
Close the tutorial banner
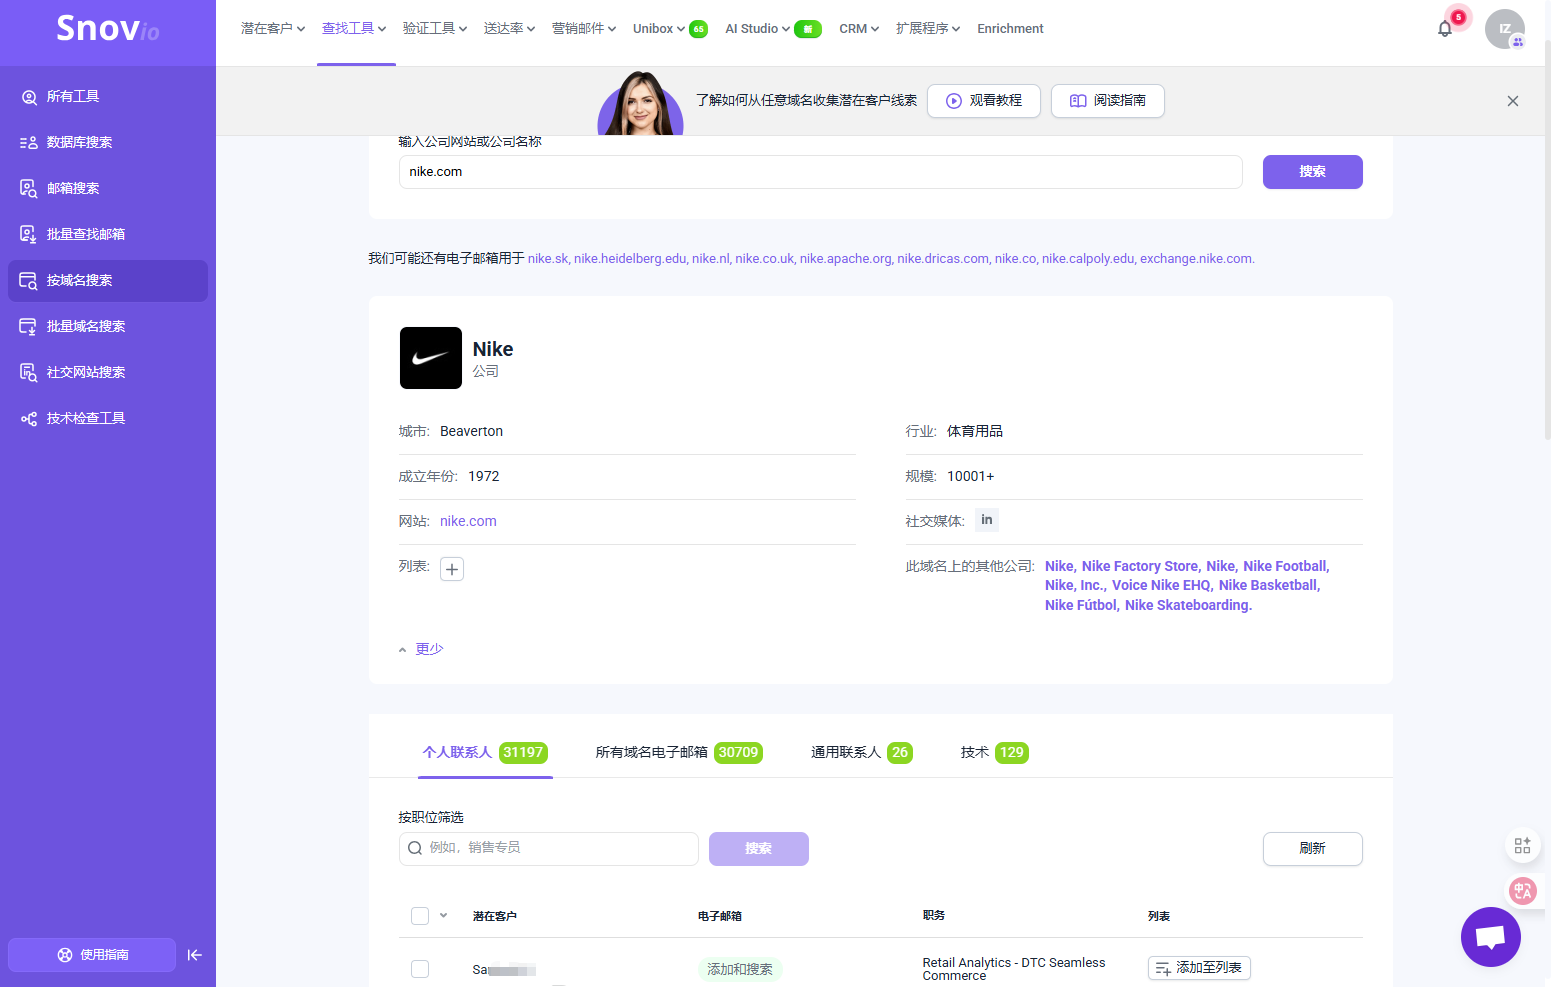(1512, 101)
